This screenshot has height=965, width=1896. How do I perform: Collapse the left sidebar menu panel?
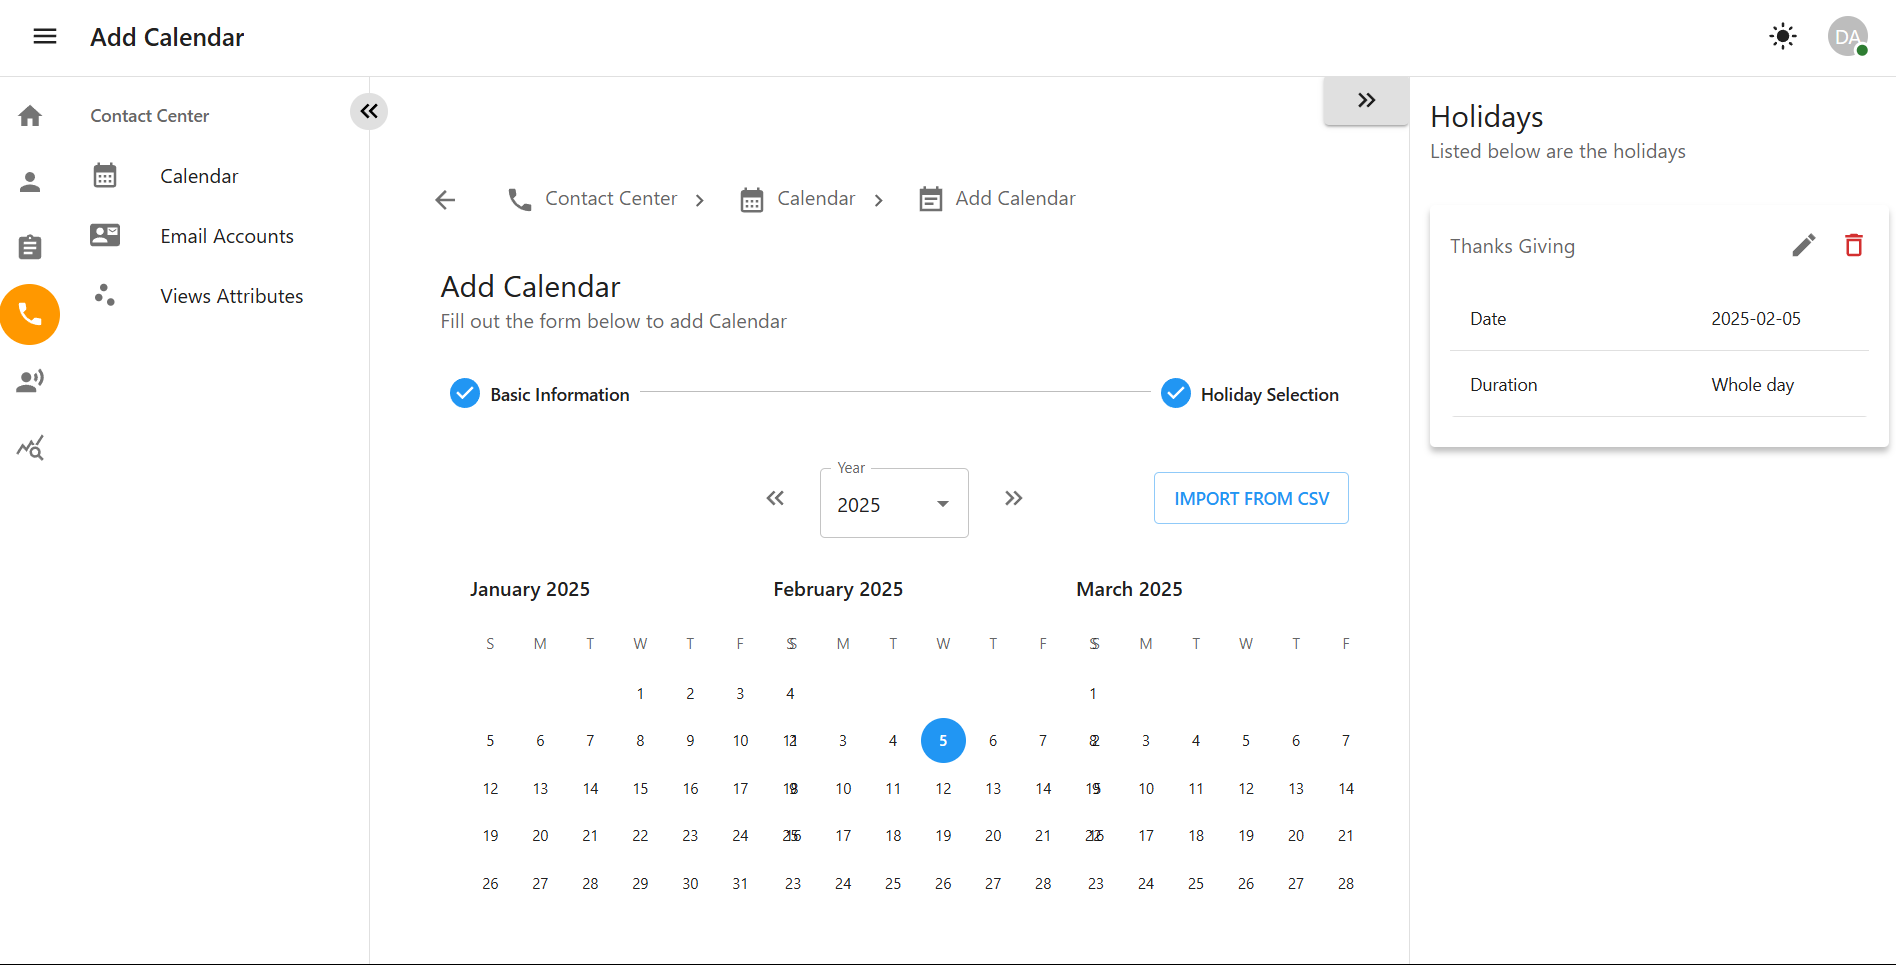coord(369,111)
